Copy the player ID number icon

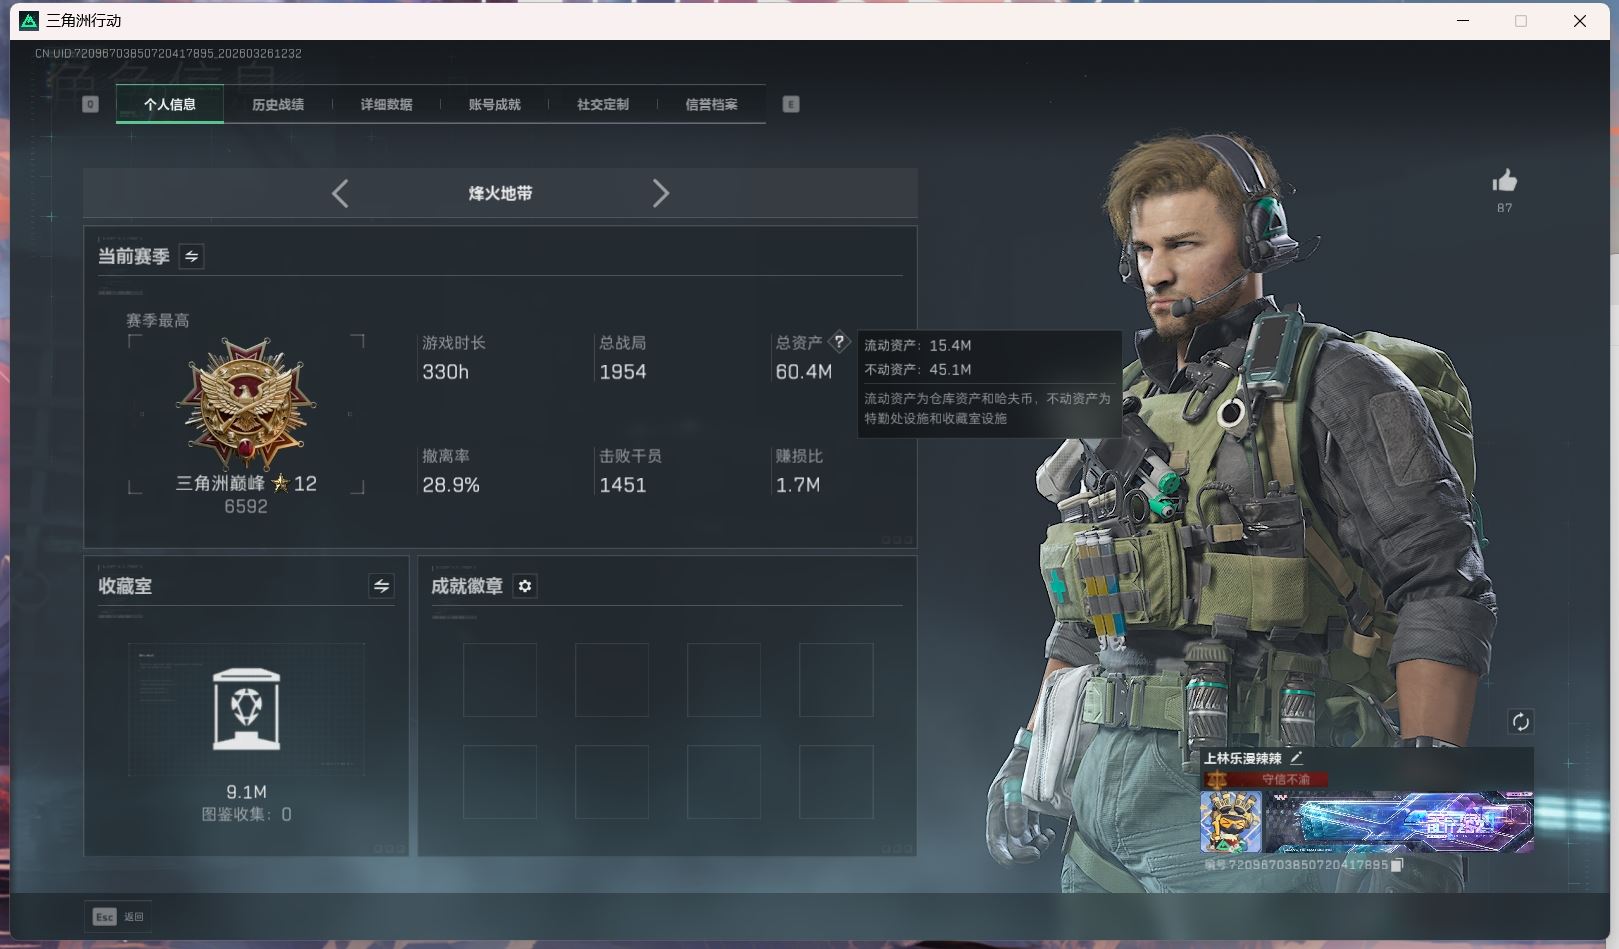coord(1397,865)
